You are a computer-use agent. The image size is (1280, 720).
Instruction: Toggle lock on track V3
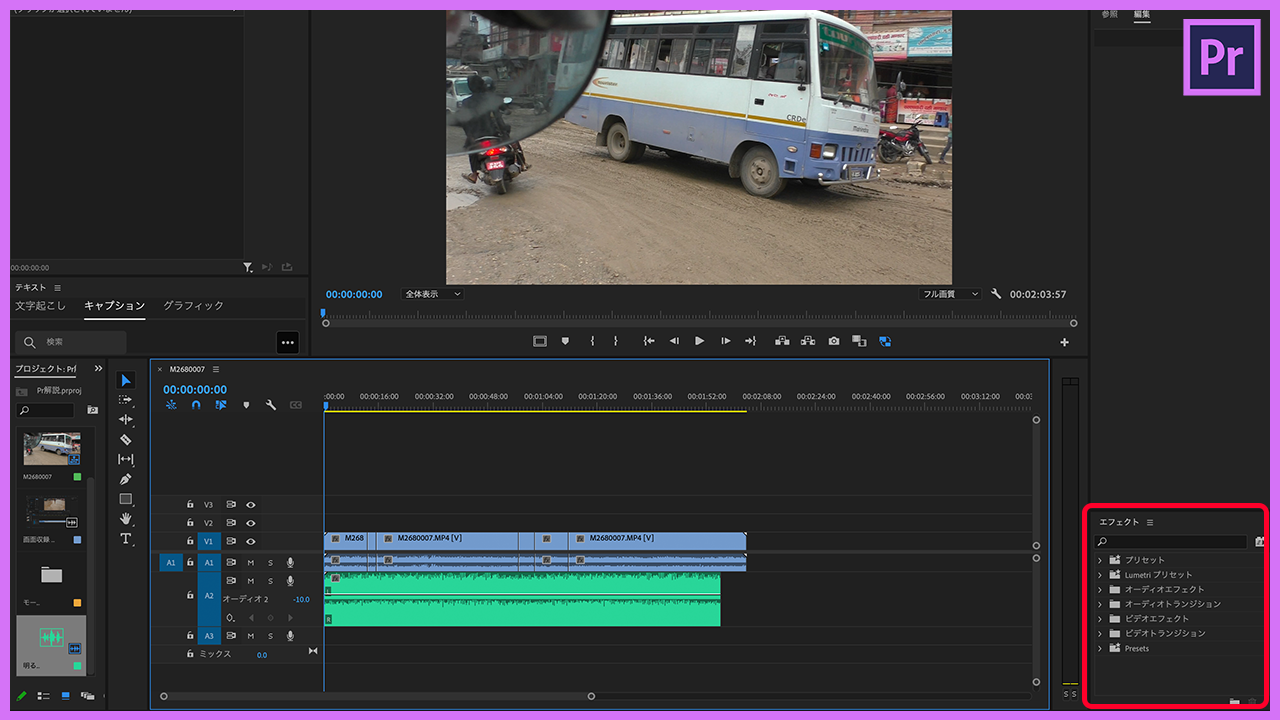[x=190, y=505]
